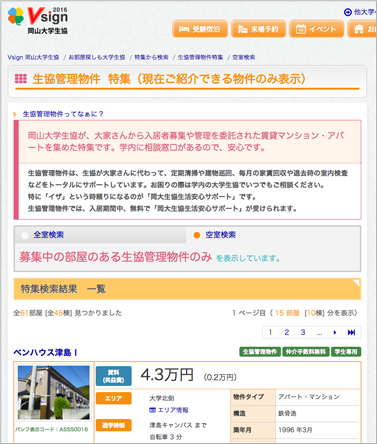Screen dimensions: 377x444
Task: Click the 大学北側 area value
Action: (x=162, y=398)
